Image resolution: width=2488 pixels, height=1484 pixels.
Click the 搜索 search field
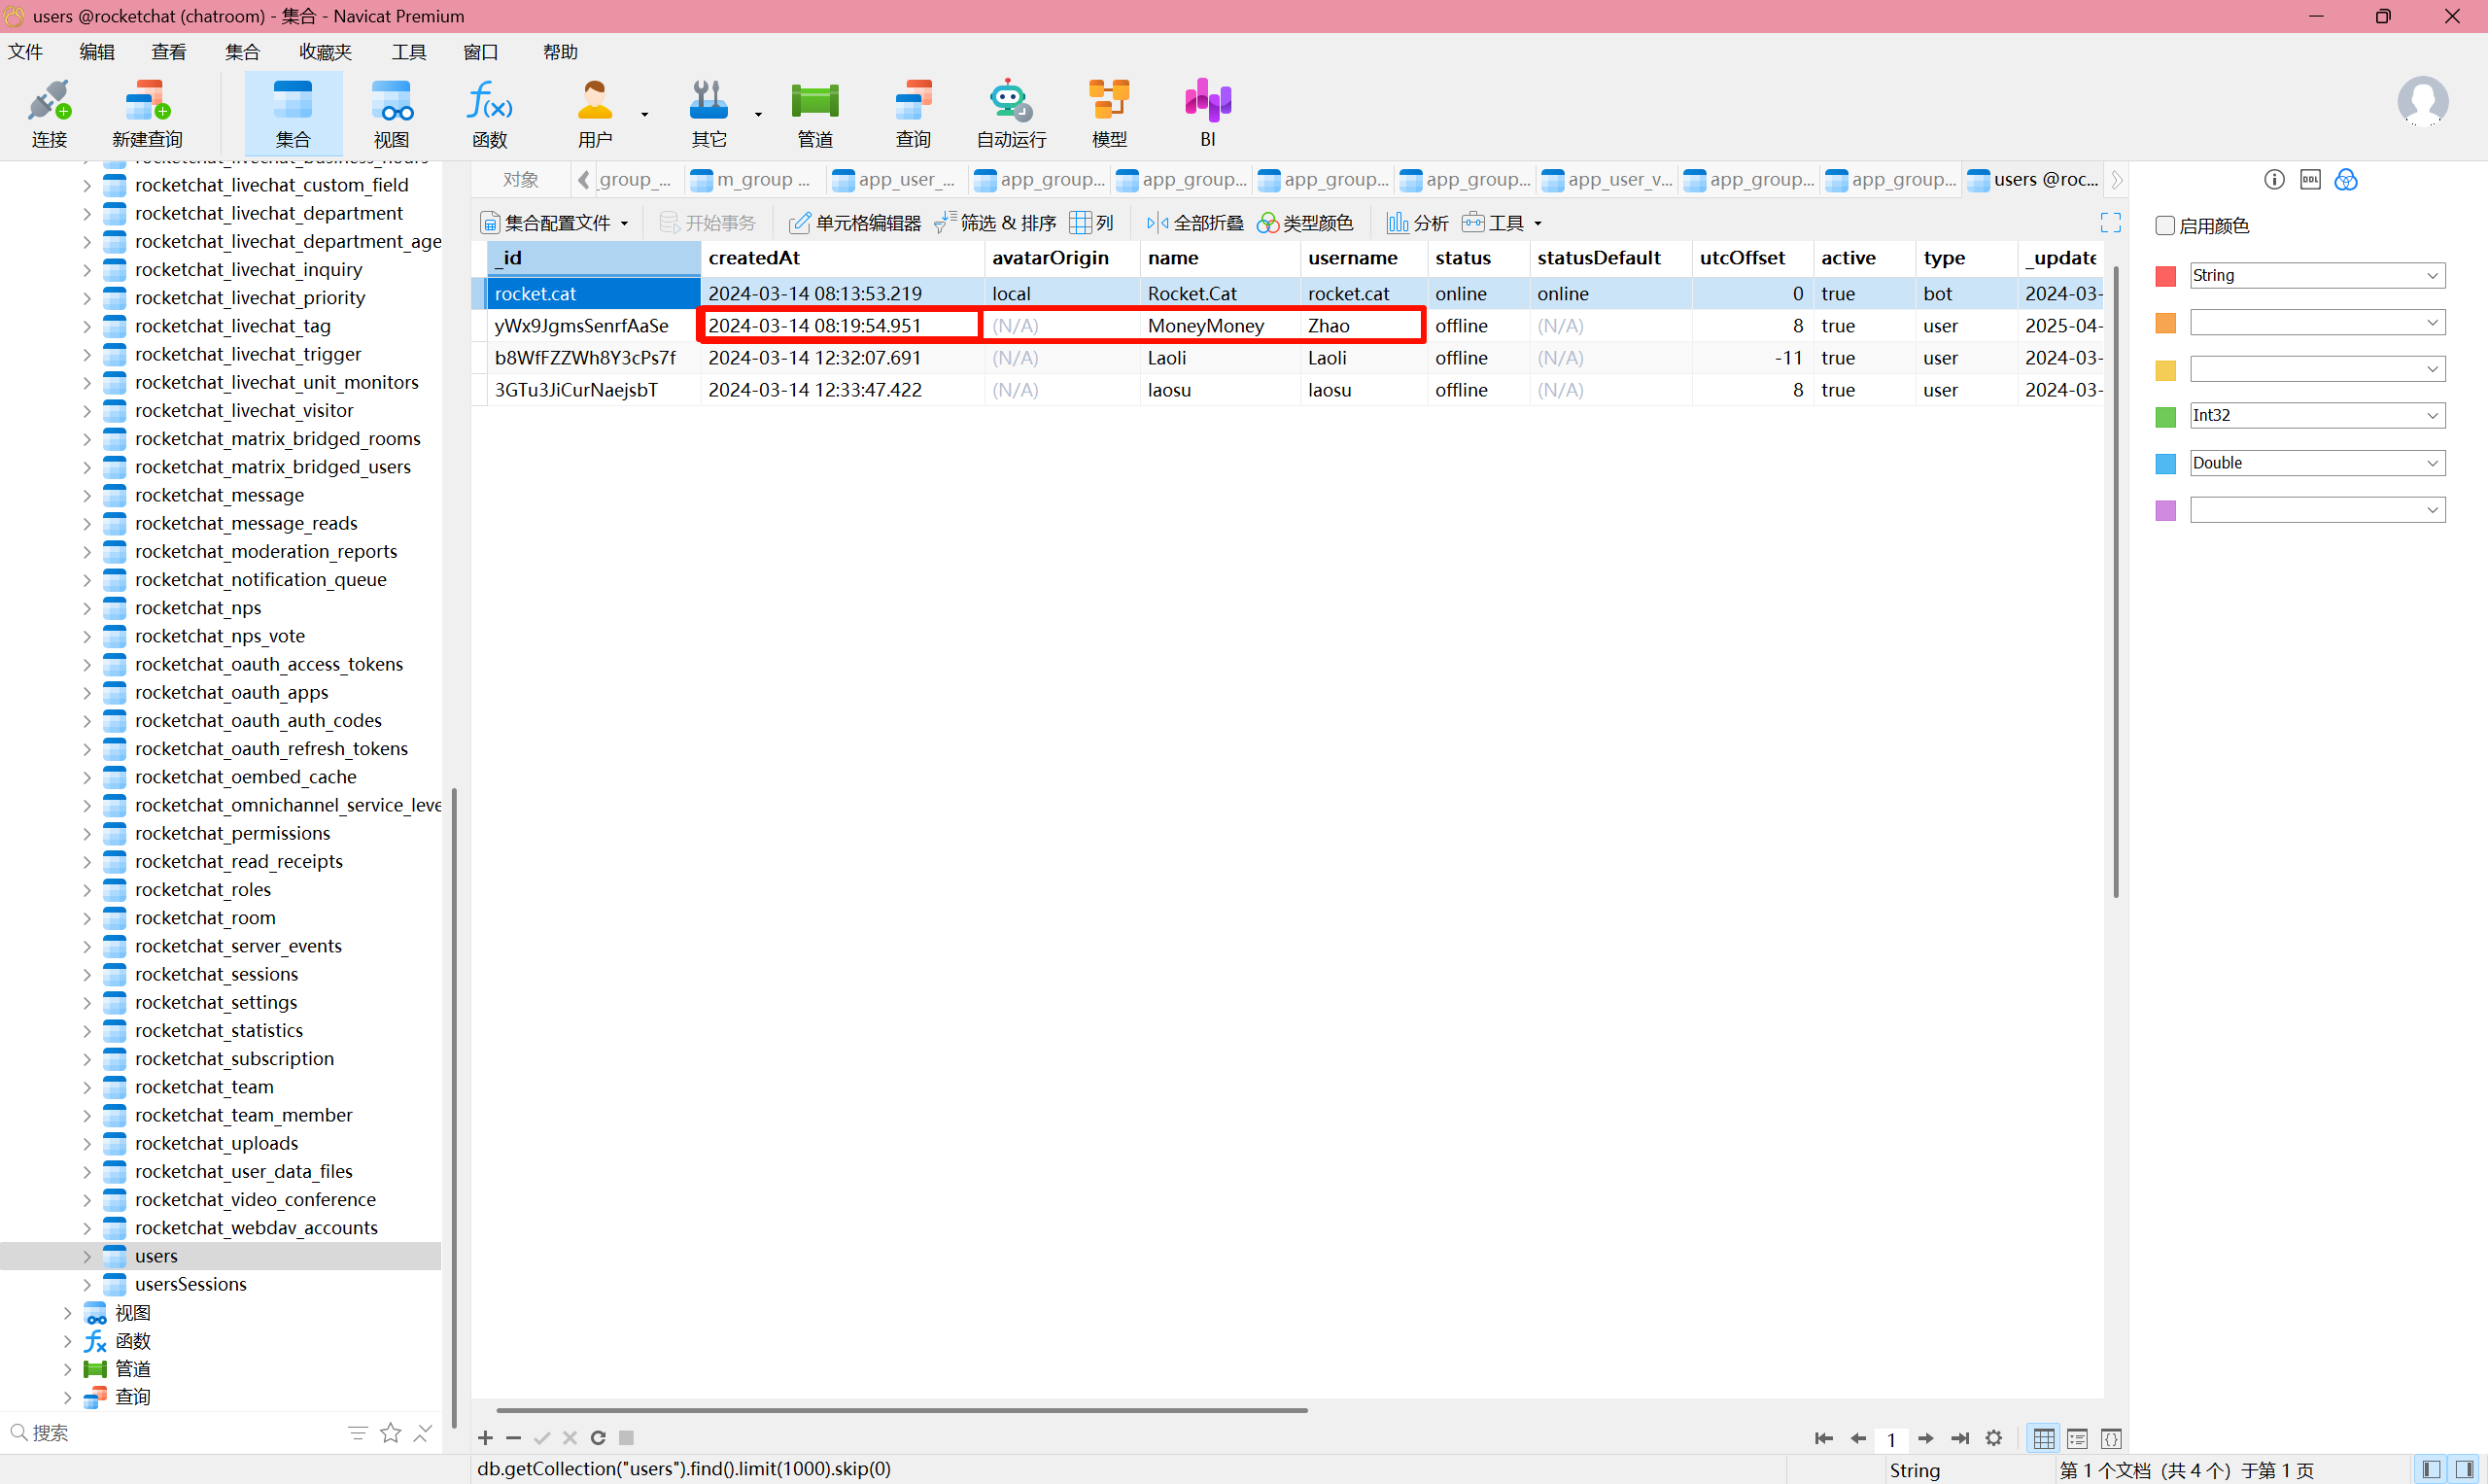[170, 1433]
